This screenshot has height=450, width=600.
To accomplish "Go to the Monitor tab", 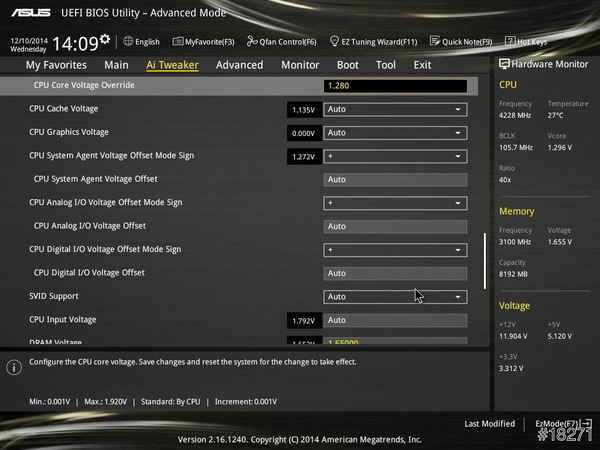I will pyautogui.click(x=300, y=65).
